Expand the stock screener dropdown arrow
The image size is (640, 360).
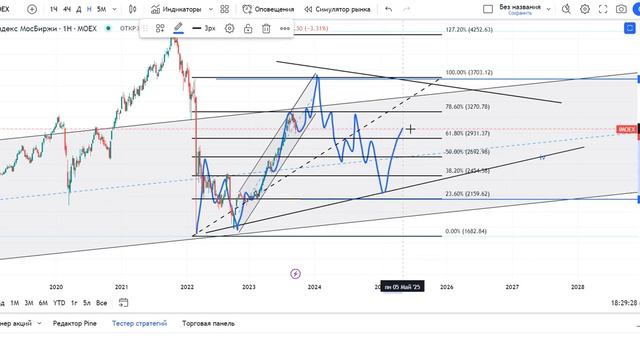39,323
